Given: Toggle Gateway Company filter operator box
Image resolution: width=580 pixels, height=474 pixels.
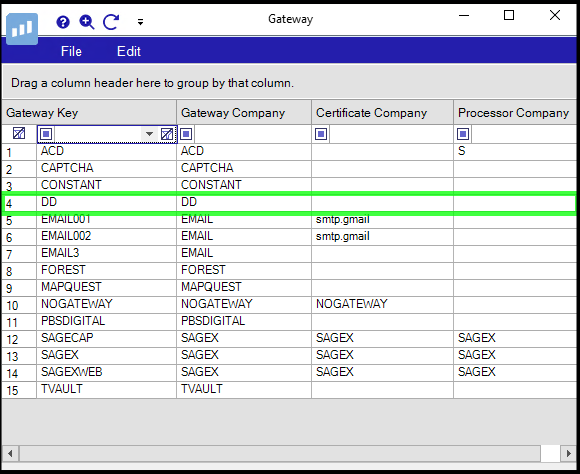Looking at the screenshot, I should [x=186, y=134].
